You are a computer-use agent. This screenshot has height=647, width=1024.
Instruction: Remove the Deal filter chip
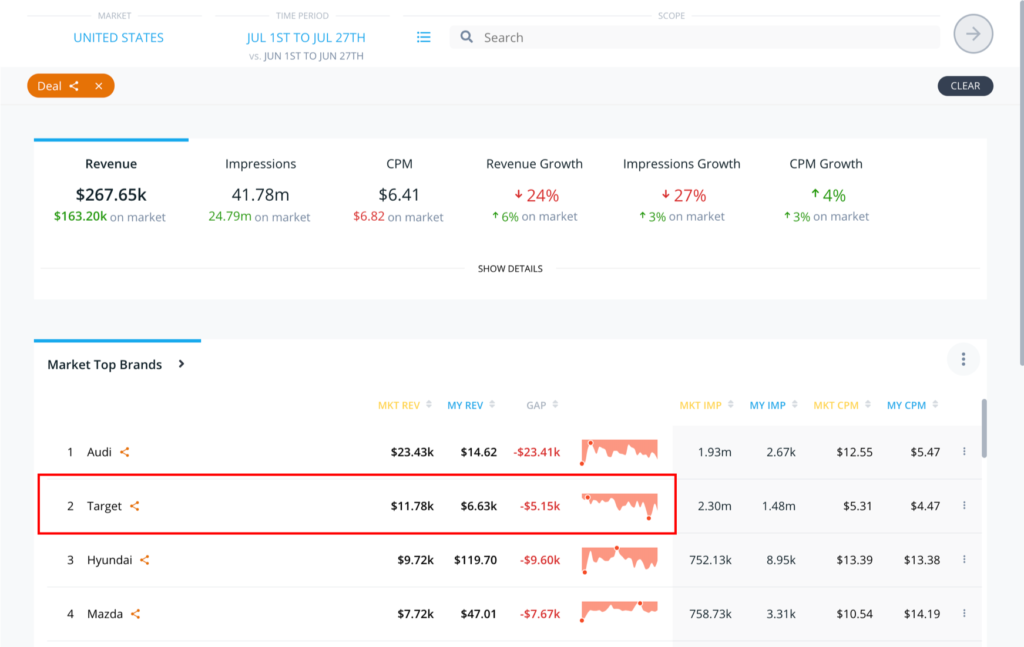point(99,86)
